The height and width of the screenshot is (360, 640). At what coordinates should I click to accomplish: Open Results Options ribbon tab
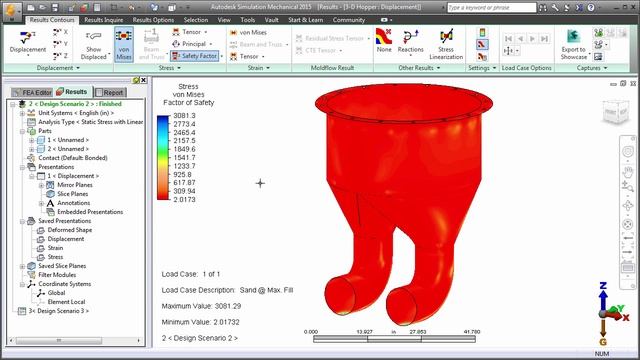coord(153,20)
